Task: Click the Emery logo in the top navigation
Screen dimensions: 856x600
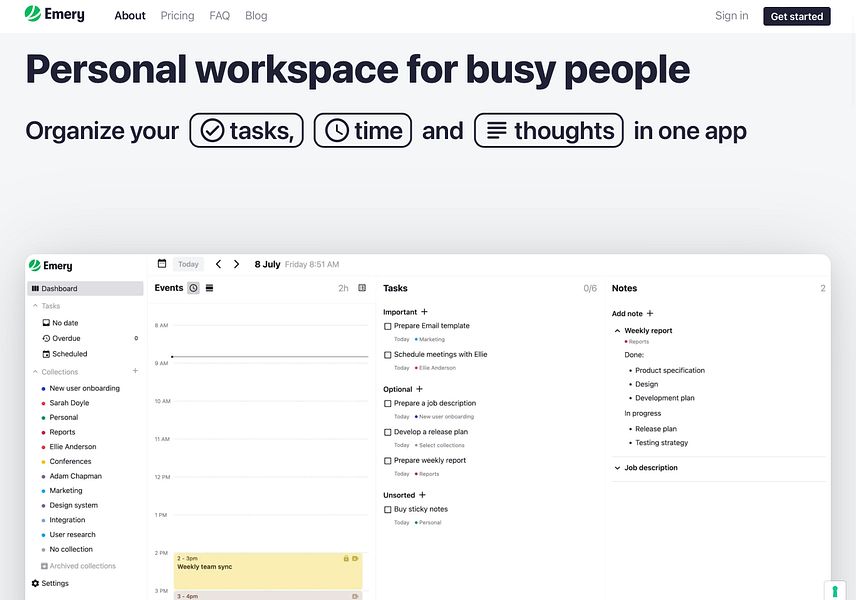Action: pyautogui.click(x=55, y=14)
